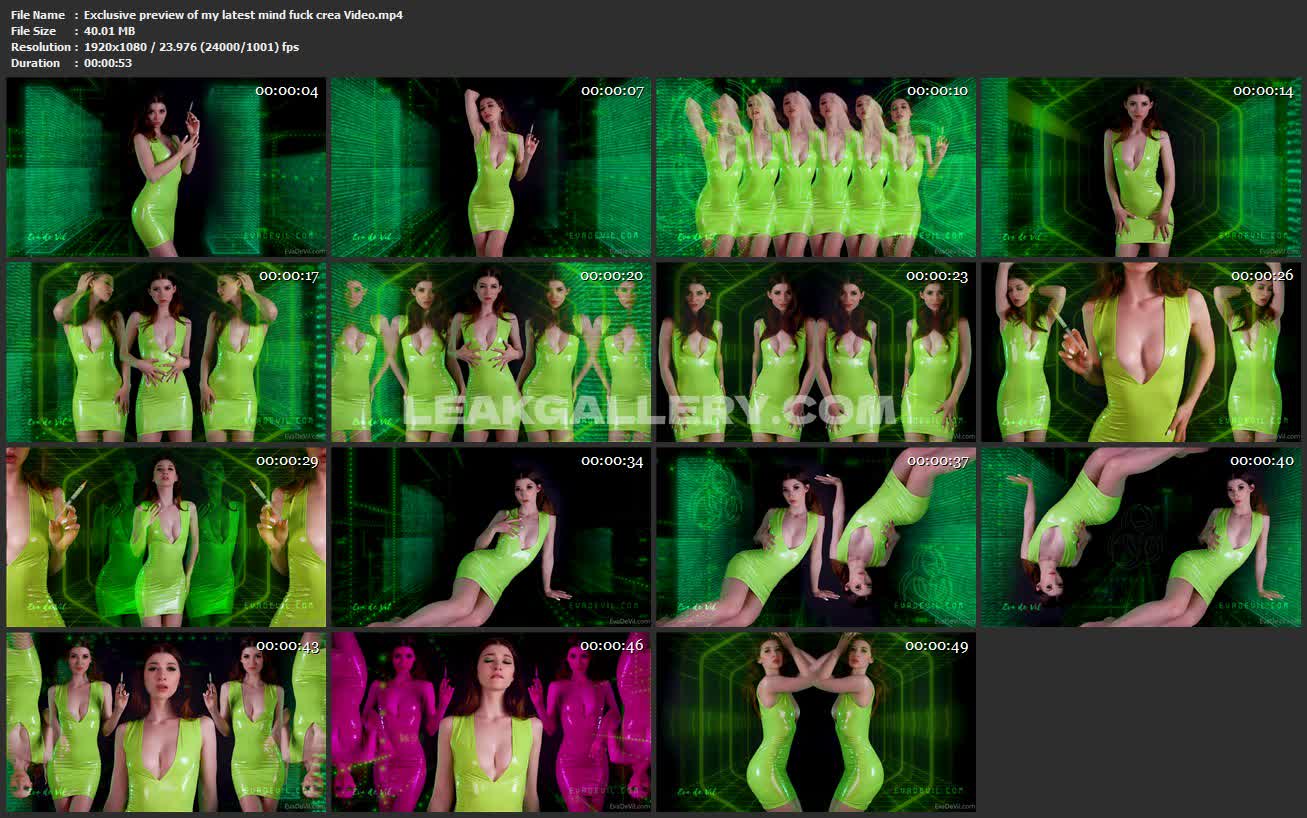1307x818 pixels.
Task: Click the last thumbnail at 00:00:49
Action: point(816,722)
